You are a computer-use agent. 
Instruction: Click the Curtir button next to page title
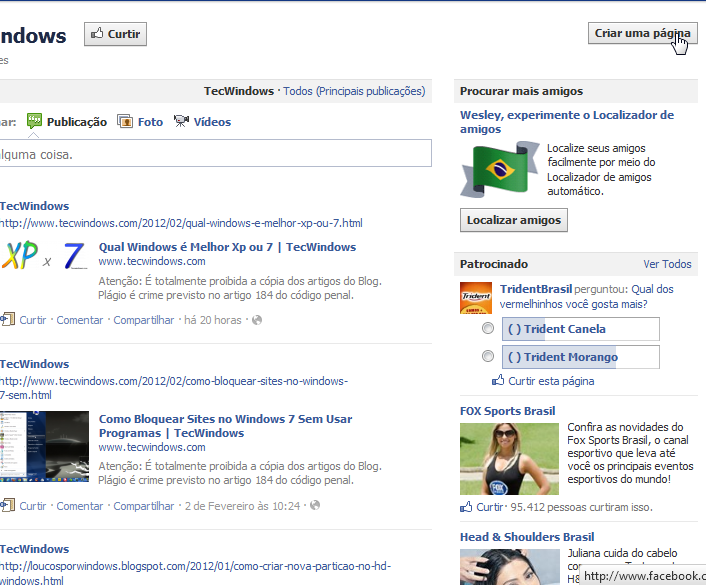click(115, 34)
